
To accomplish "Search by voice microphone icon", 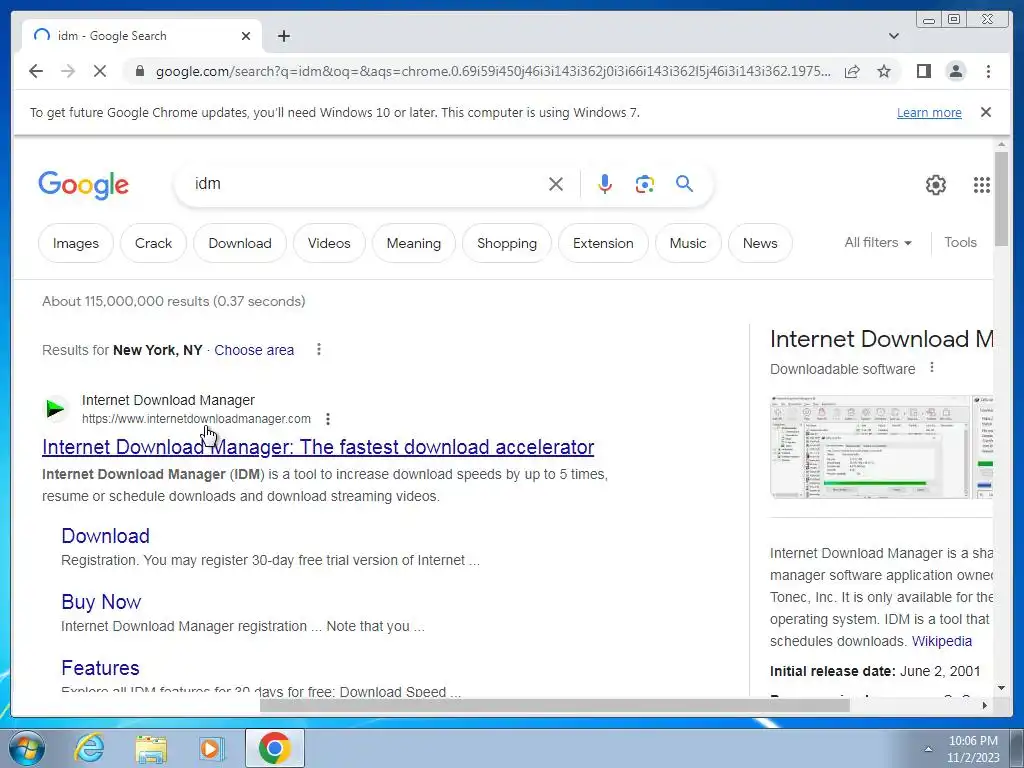I will (x=605, y=184).
